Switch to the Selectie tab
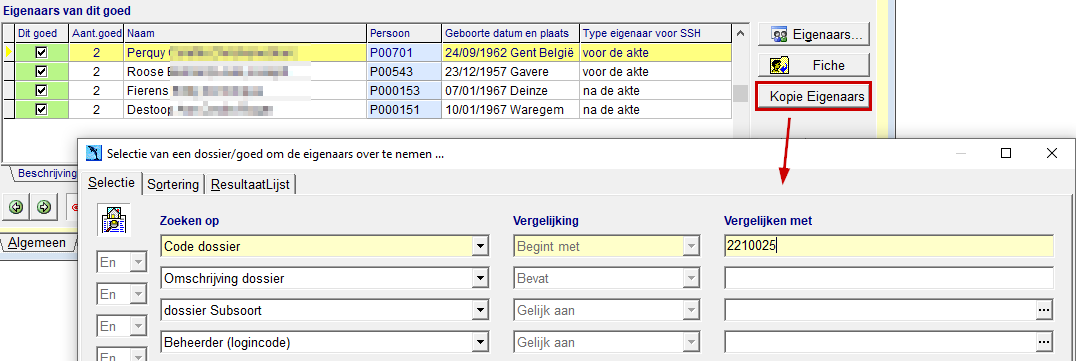1076x361 pixels. [x=112, y=184]
